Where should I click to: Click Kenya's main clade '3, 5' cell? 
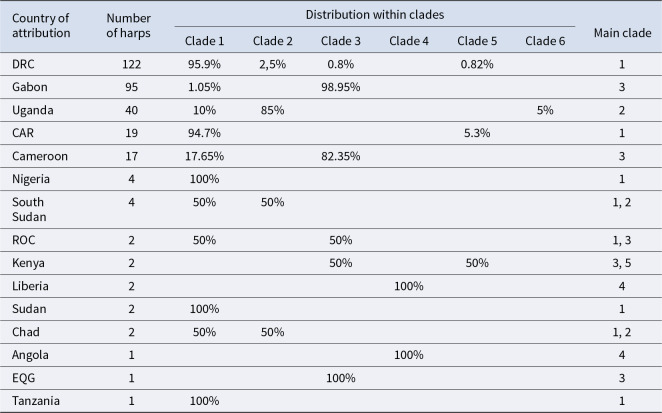(622, 263)
